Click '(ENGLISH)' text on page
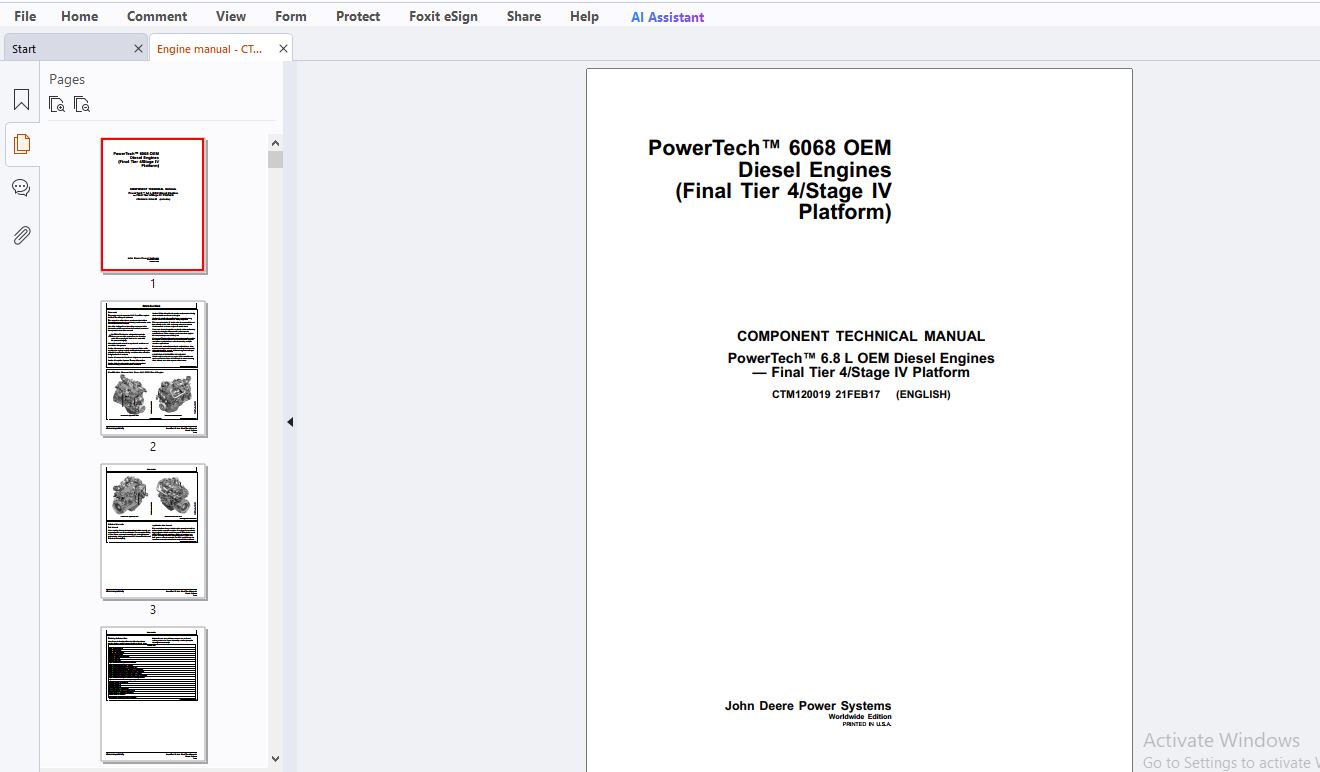1320x772 pixels. tap(923, 394)
